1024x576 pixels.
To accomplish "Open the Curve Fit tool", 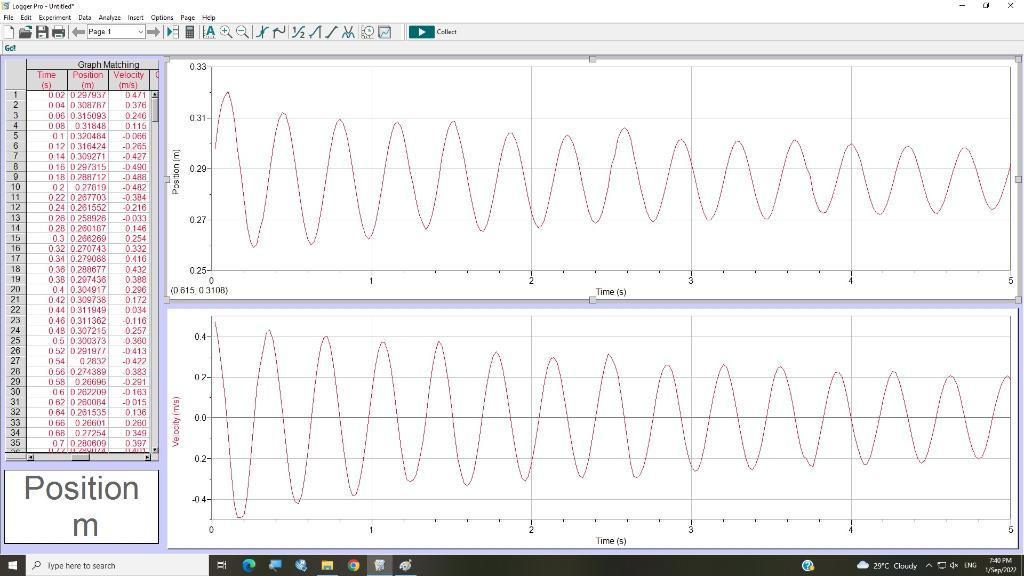I will point(347,32).
